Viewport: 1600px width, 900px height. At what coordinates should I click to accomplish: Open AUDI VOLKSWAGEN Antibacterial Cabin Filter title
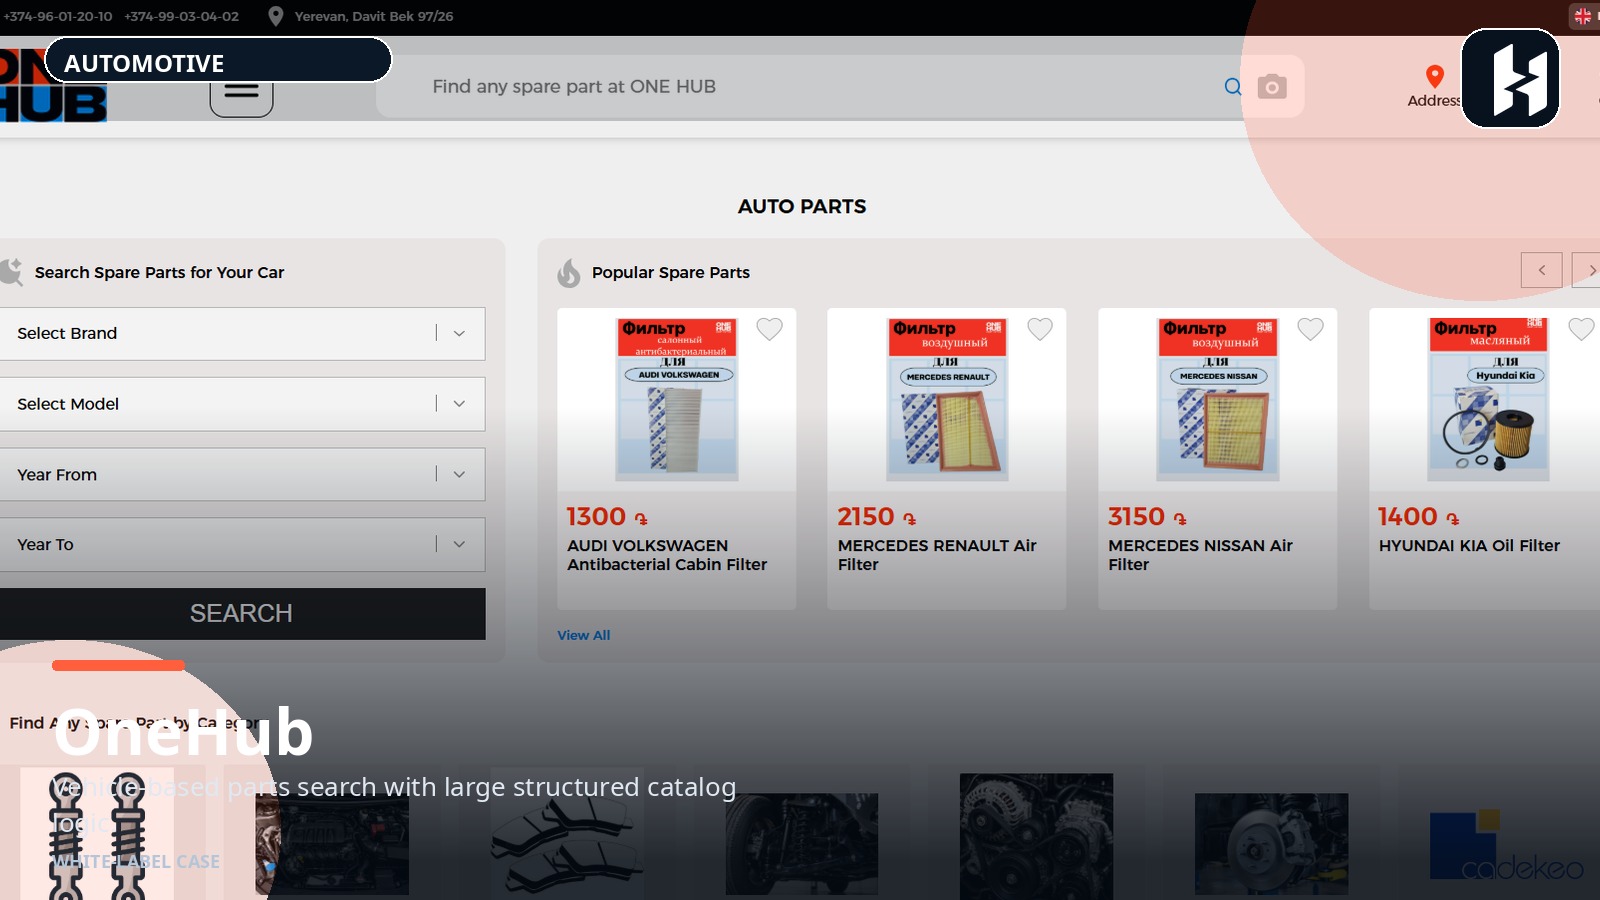[667, 555]
